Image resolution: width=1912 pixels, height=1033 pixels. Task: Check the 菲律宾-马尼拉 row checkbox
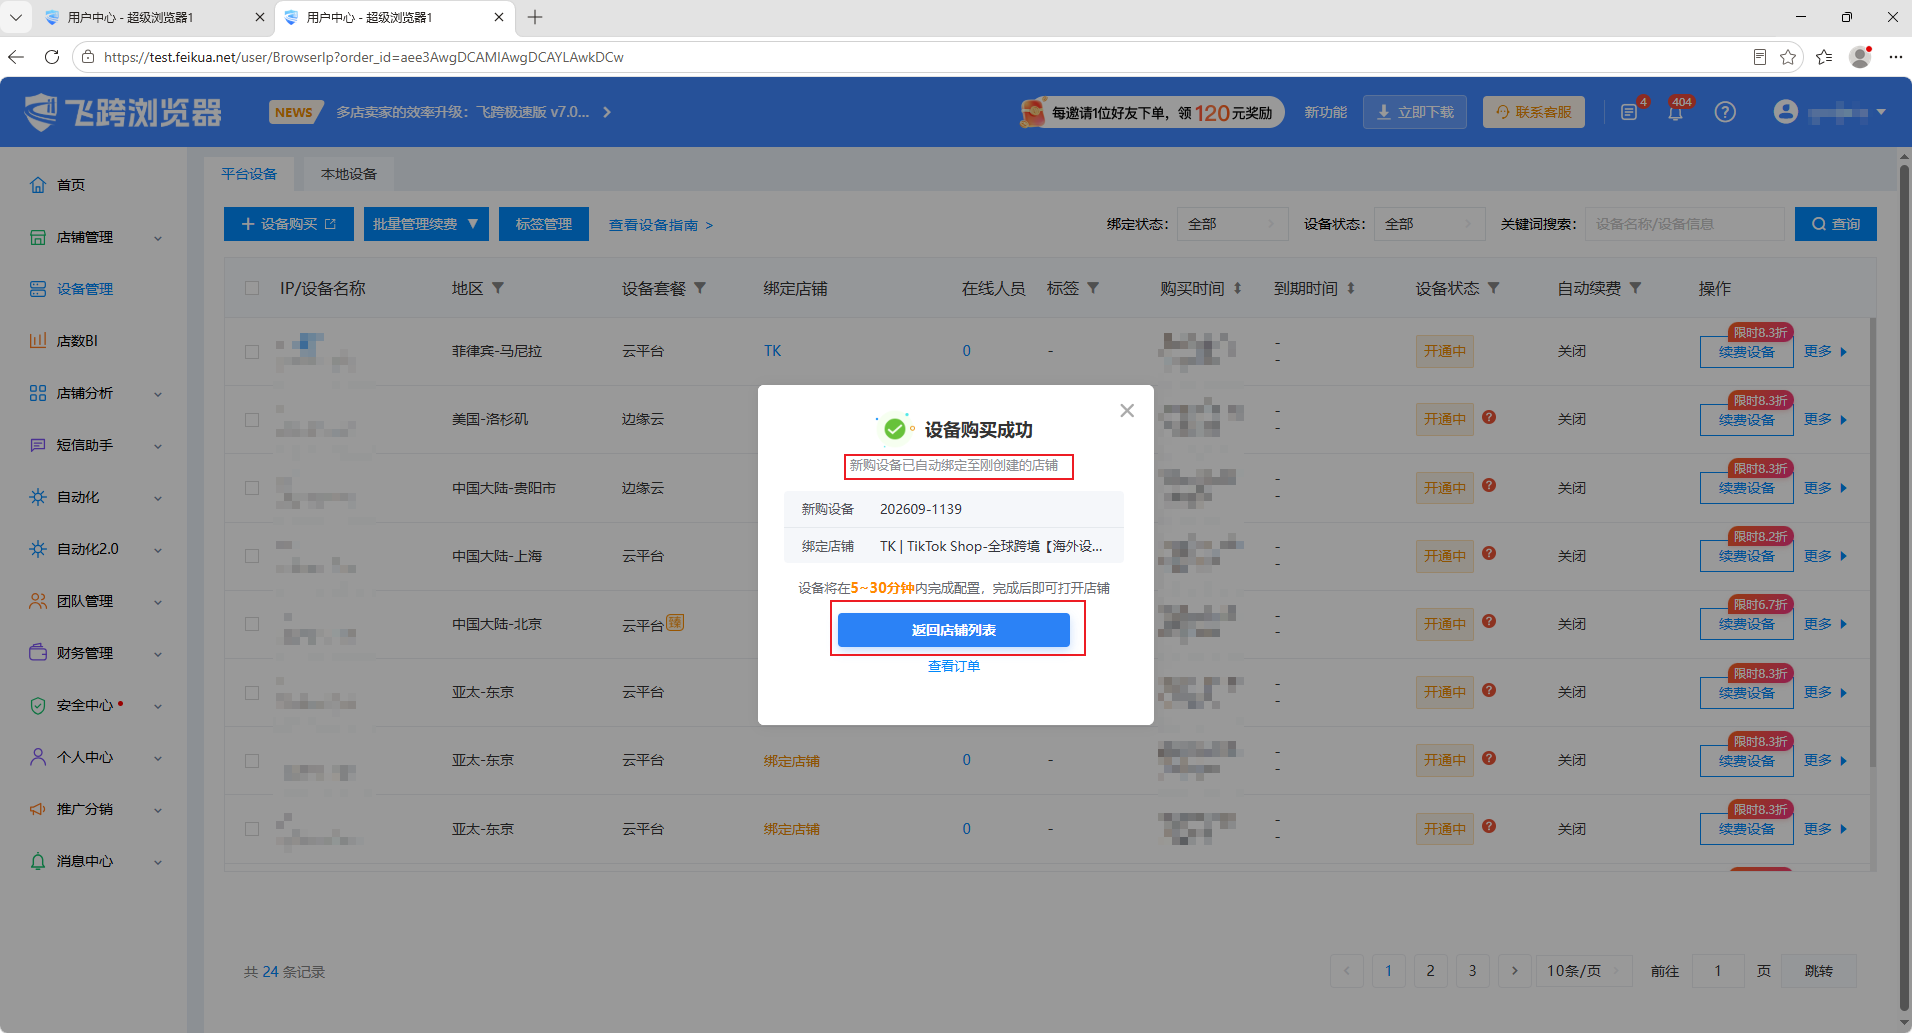pos(252,351)
